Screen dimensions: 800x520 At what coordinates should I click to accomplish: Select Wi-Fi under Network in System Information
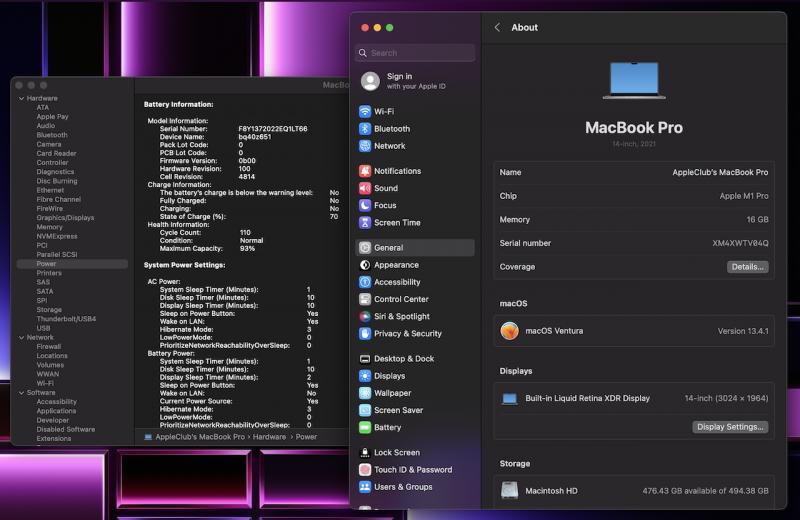45,383
